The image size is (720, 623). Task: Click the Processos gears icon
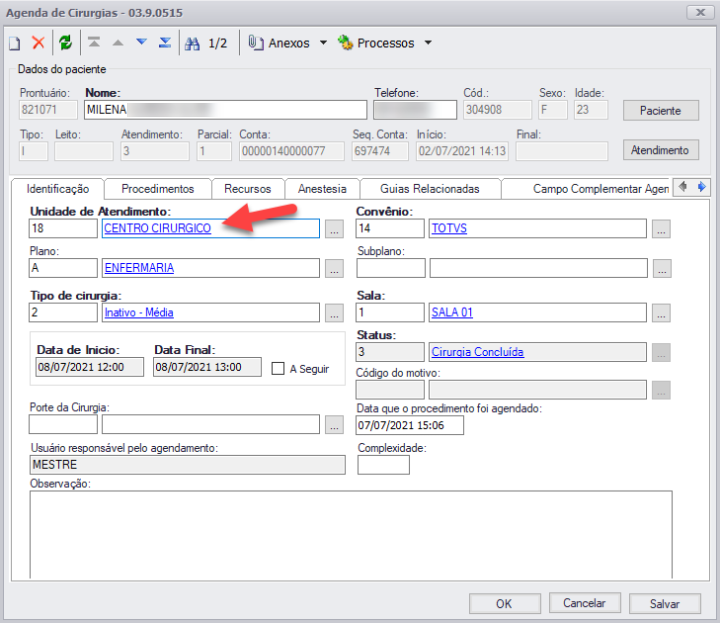[x=345, y=43]
